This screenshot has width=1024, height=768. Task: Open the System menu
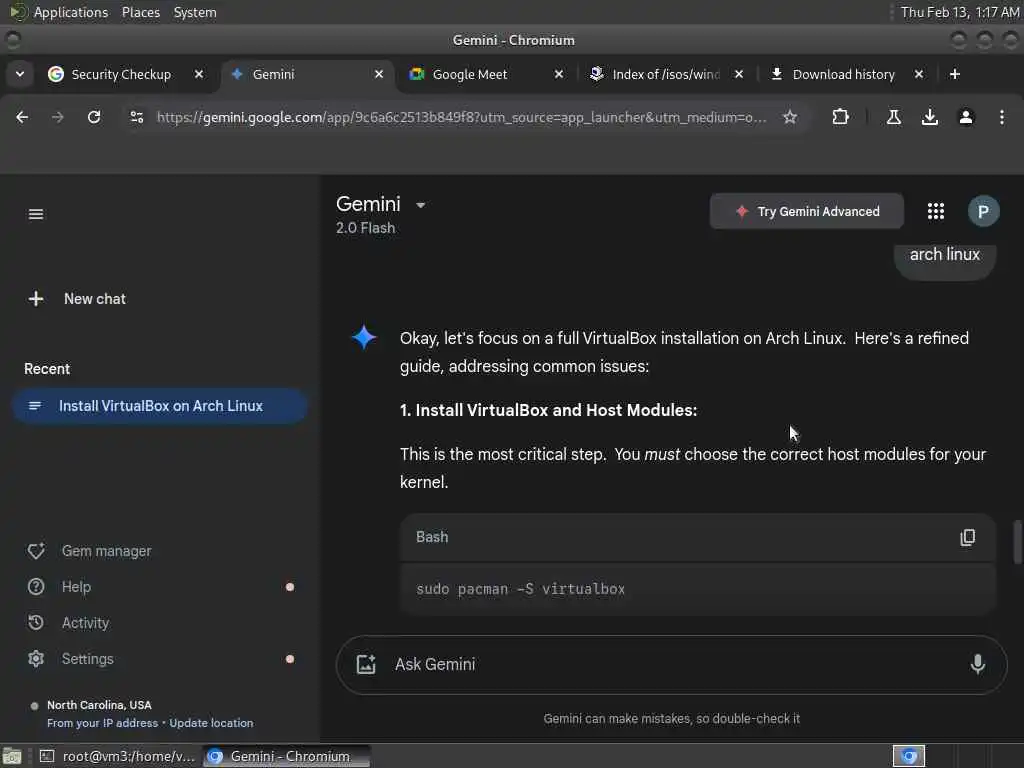click(195, 12)
